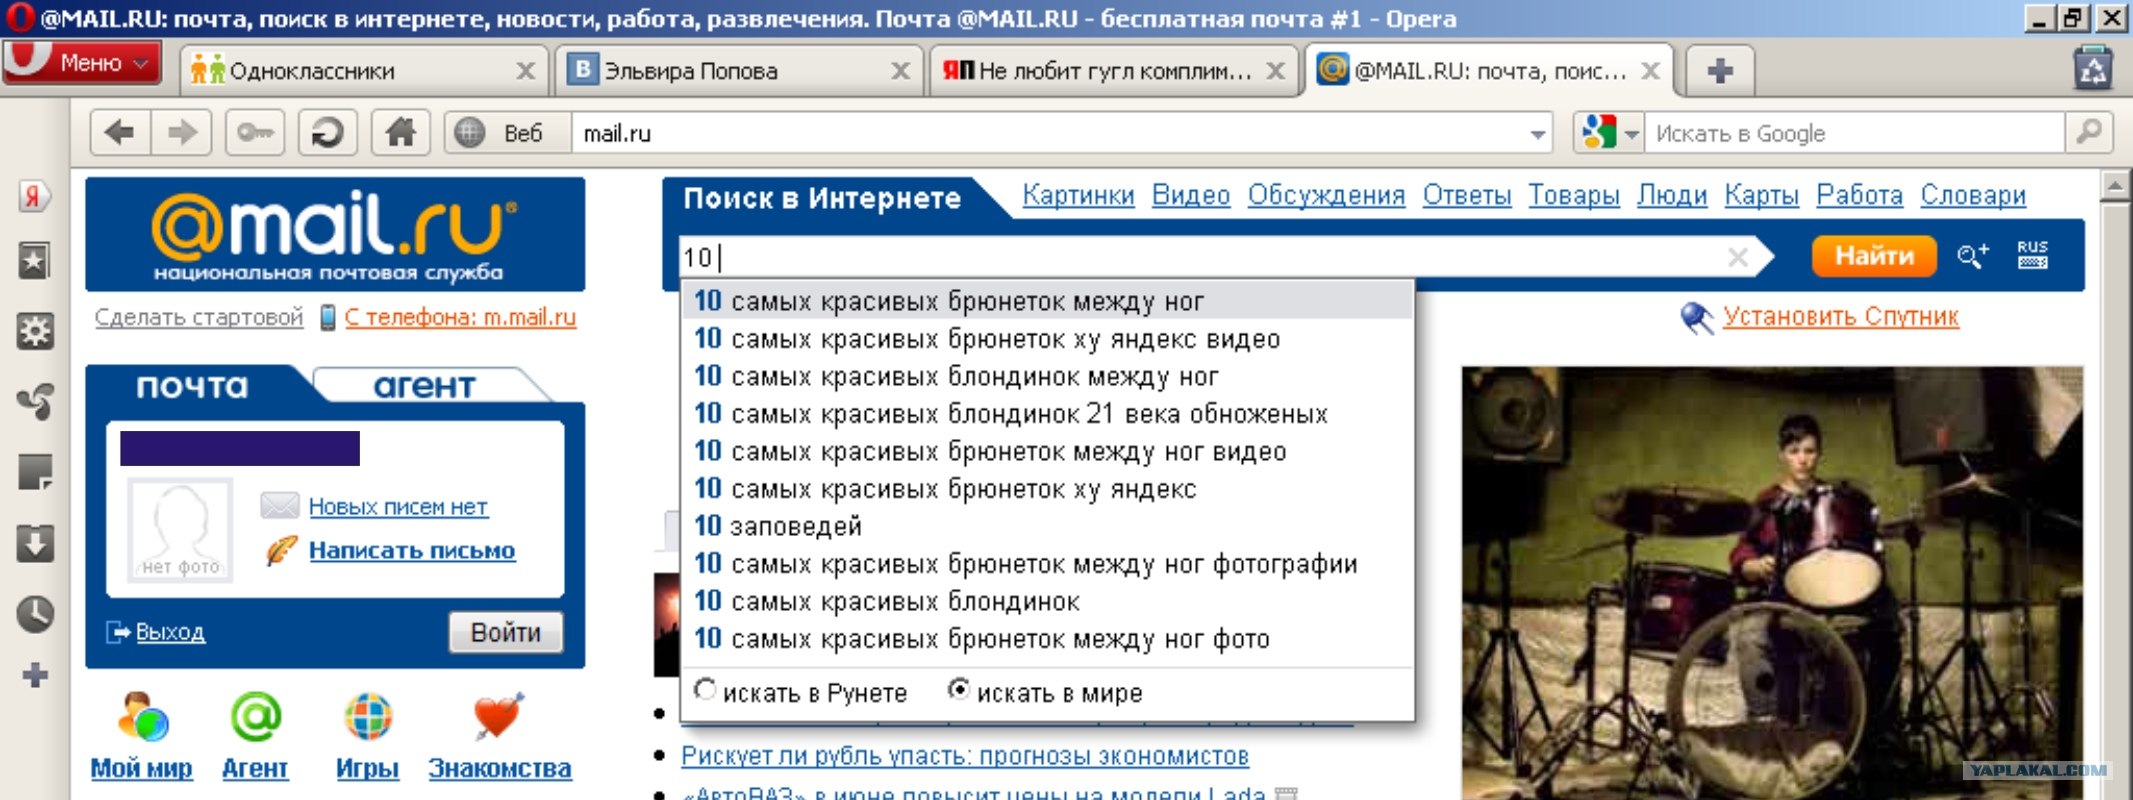The width and height of the screenshot is (2133, 800).
Task: Click the drummer photo thumbnail
Action: [x=1772, y=583]
